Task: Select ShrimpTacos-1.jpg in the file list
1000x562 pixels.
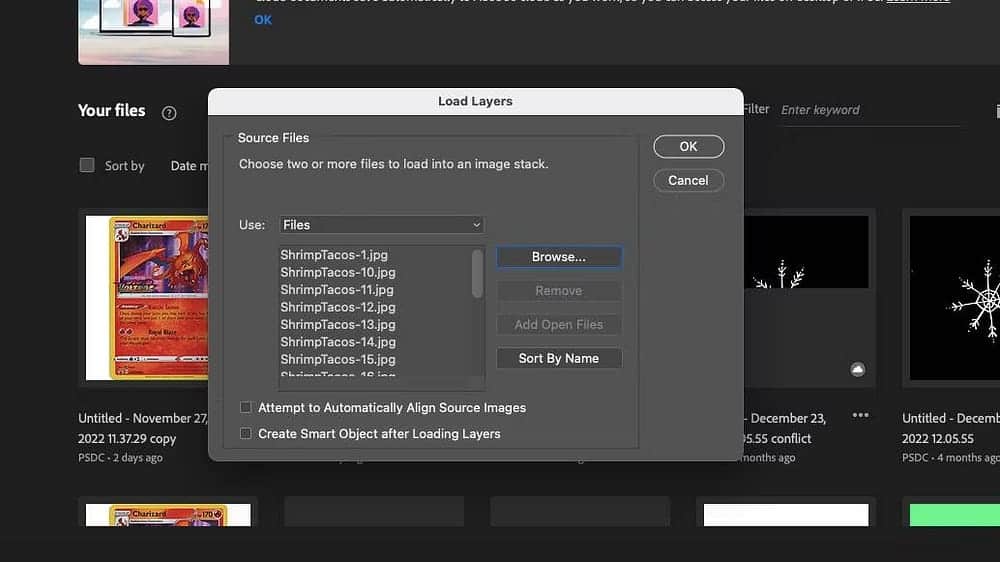Action: pos(334,255)
